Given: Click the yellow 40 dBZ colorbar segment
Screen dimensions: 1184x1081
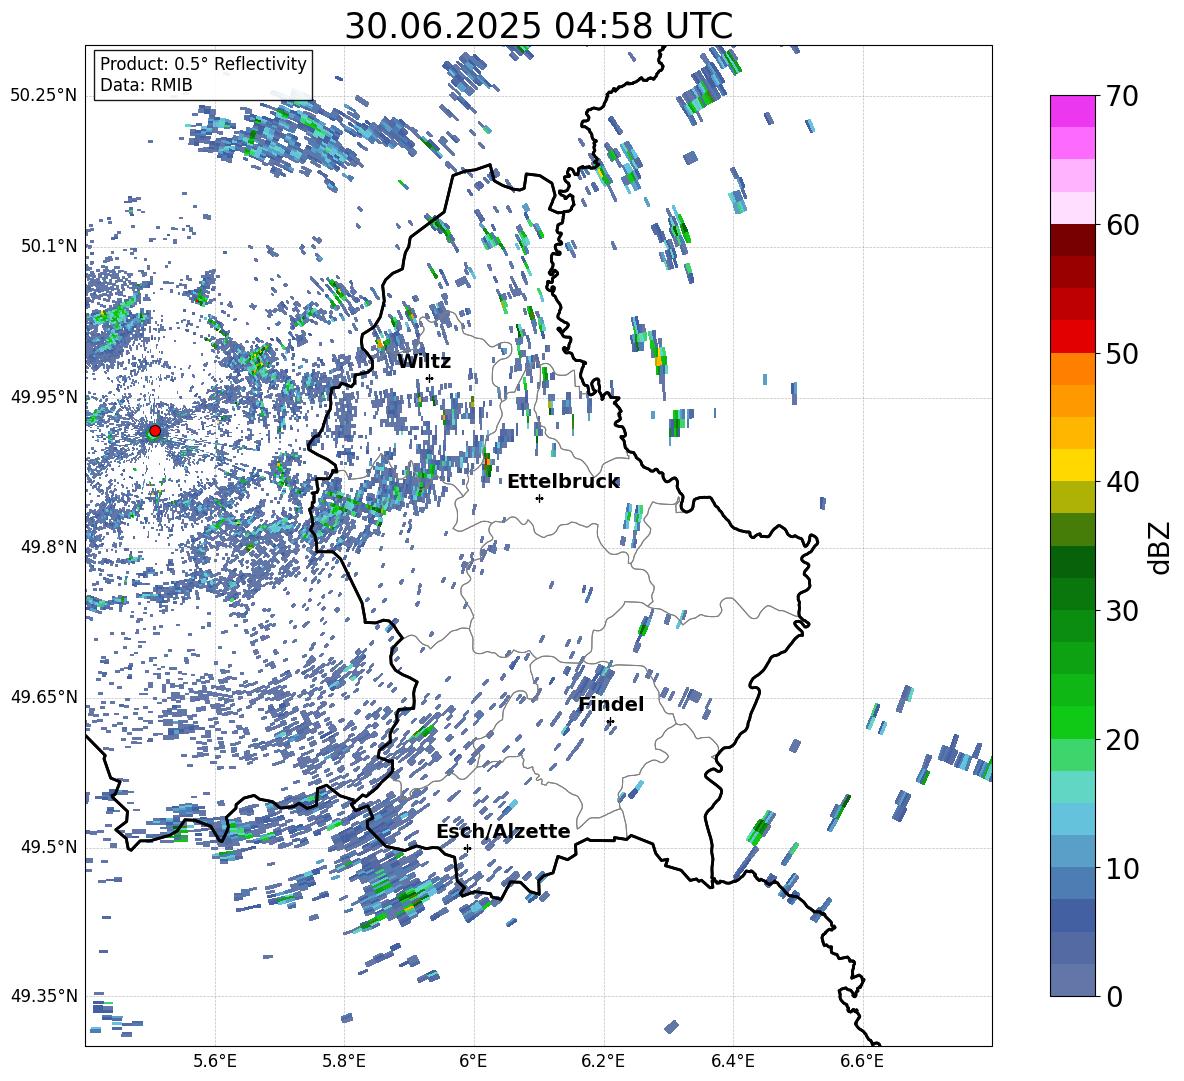Looking at the screenshot, I should [1072, 465].
